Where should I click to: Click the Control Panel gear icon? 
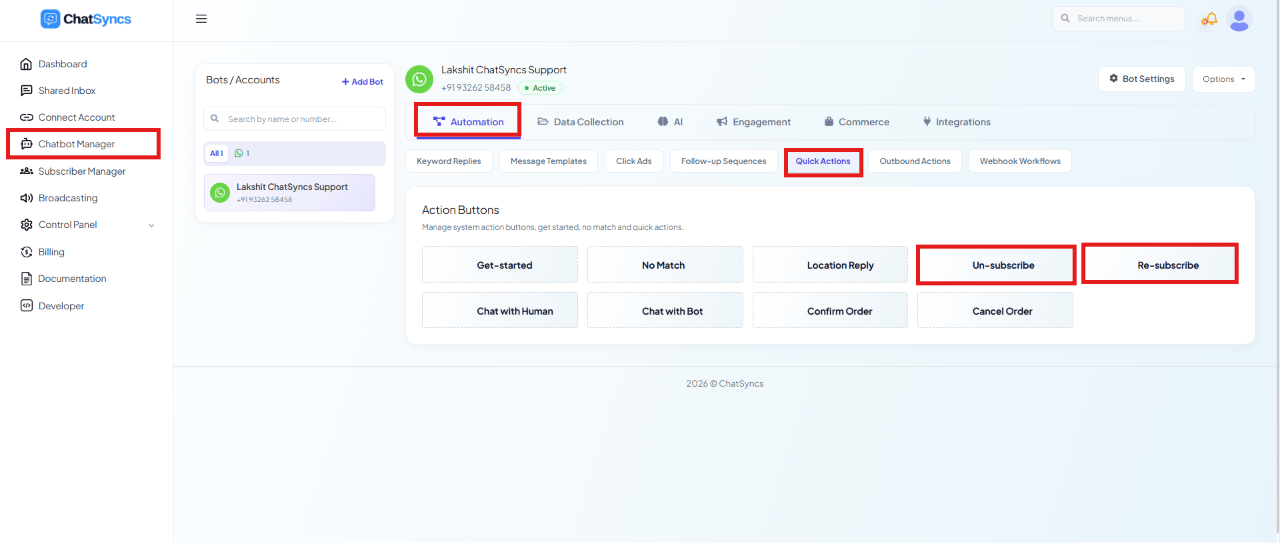pos(27,225)
